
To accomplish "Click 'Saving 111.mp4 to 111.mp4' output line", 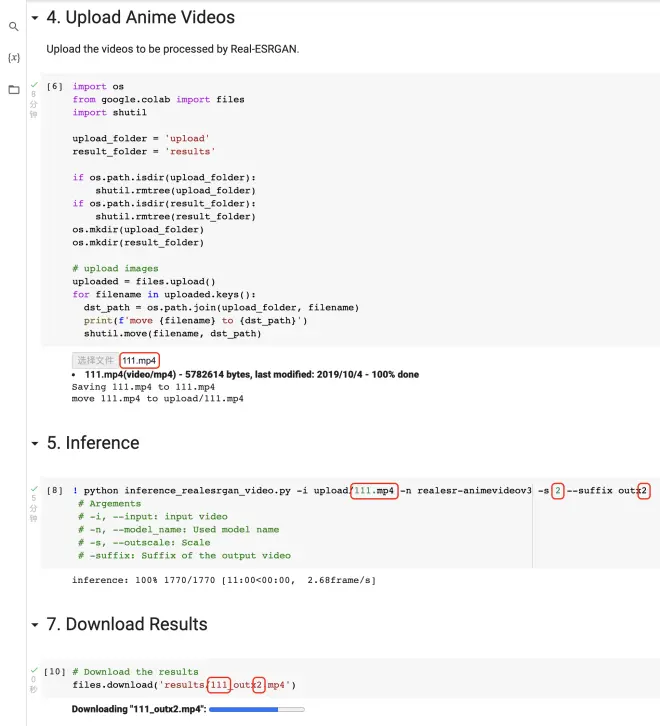I will (x=143, y=387).
